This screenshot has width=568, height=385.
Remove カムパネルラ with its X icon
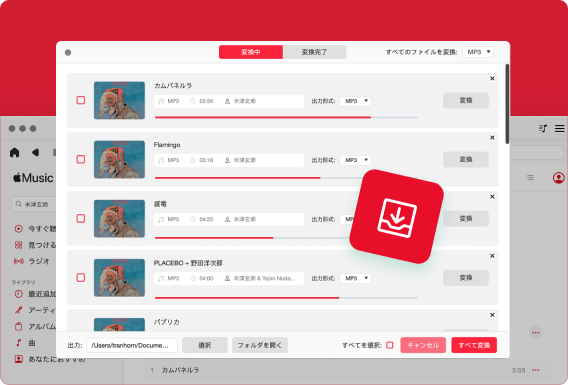coord(492,78)
